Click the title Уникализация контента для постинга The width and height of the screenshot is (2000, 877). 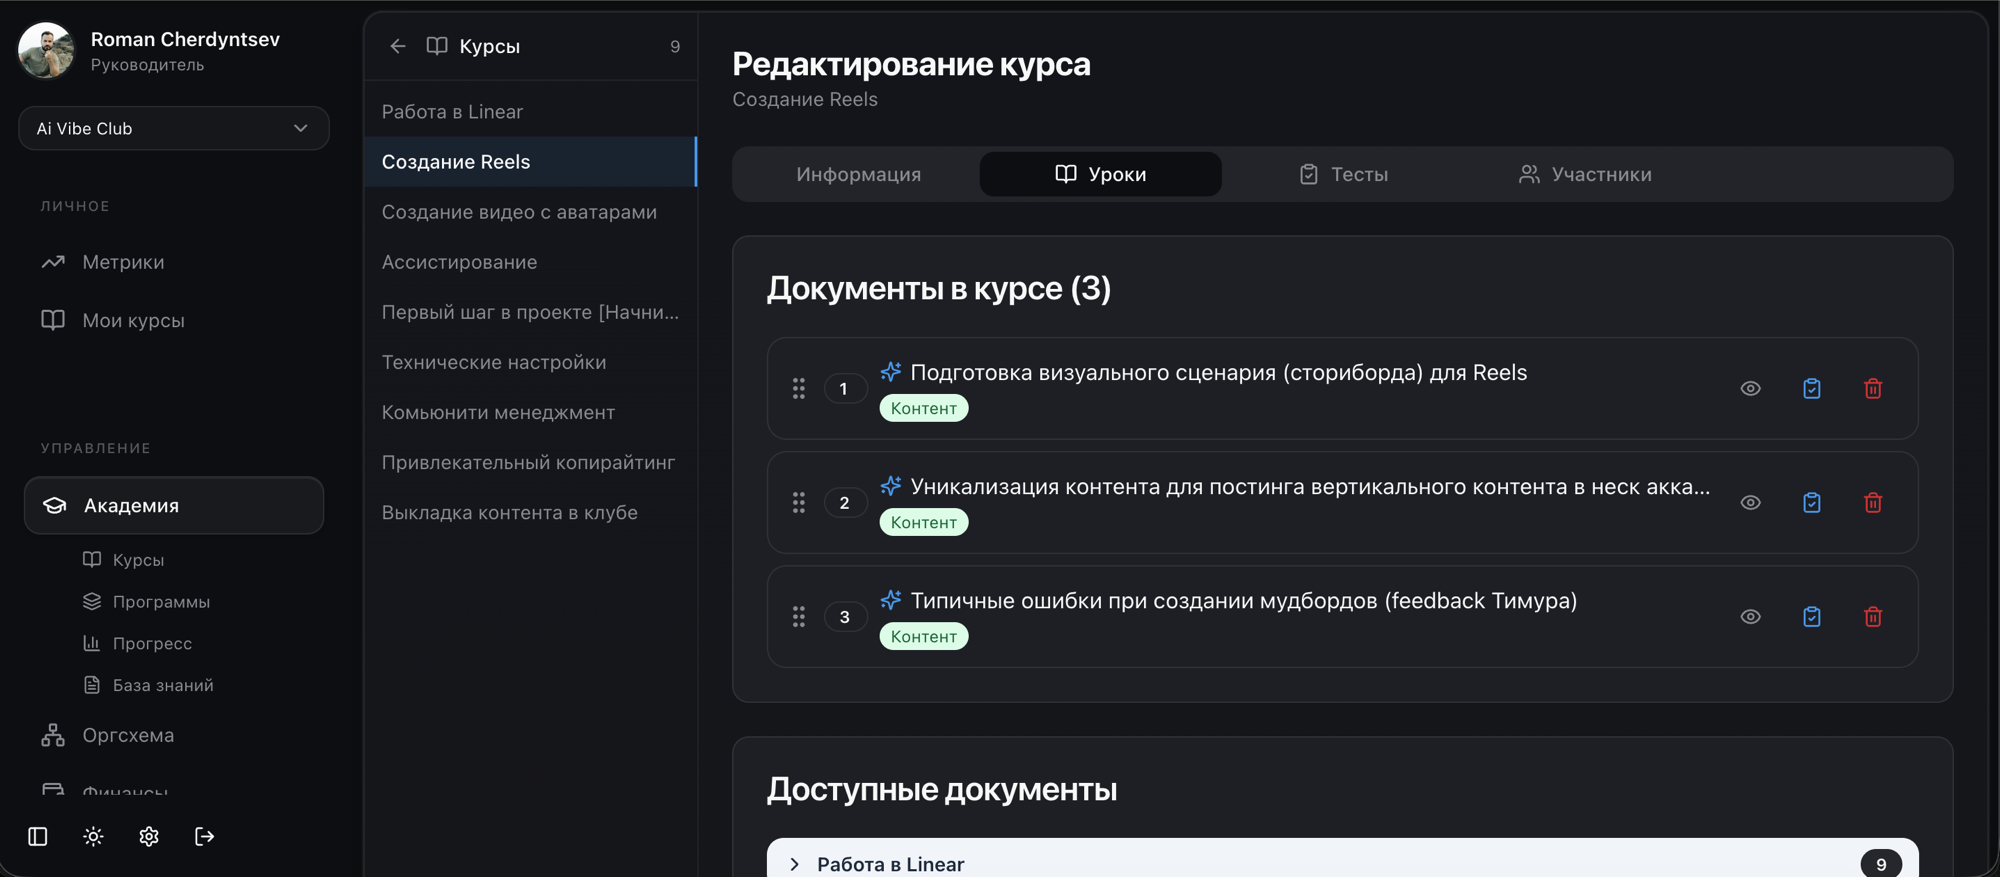click(1310, 486)
